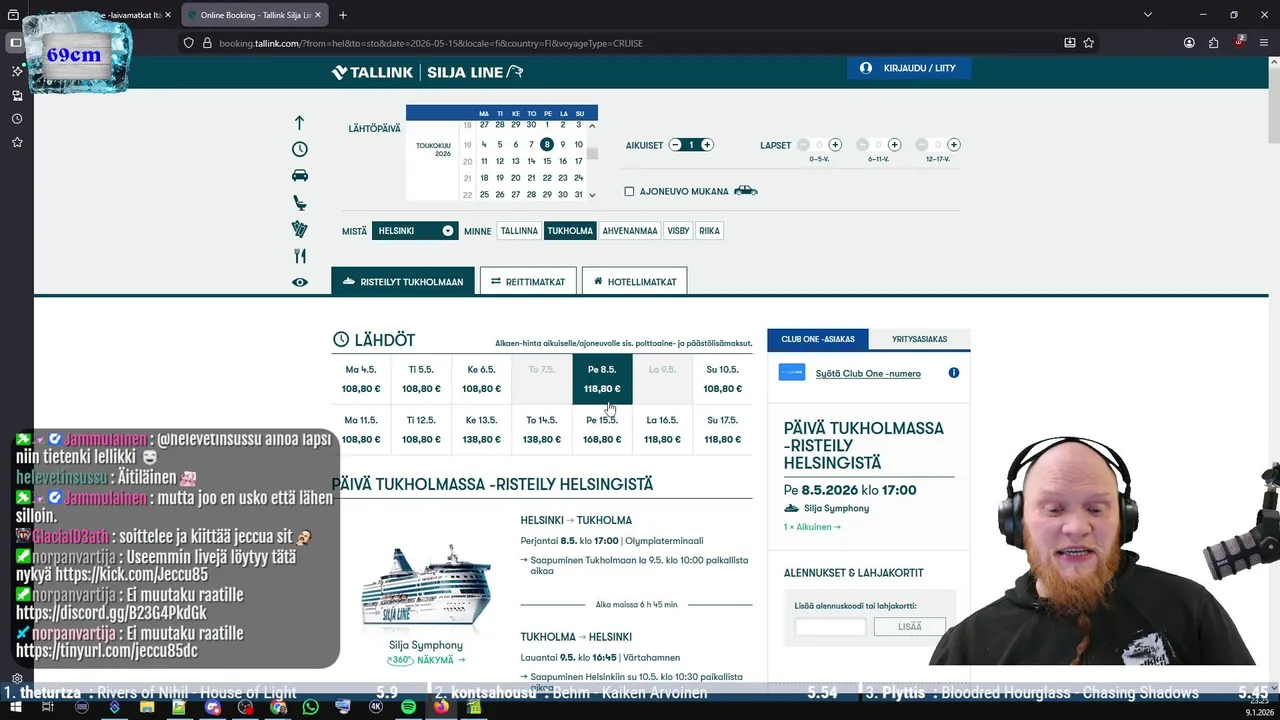
Task: Switch to Risteilyt Tukholmaan tab
Action: tap(403, 281)
